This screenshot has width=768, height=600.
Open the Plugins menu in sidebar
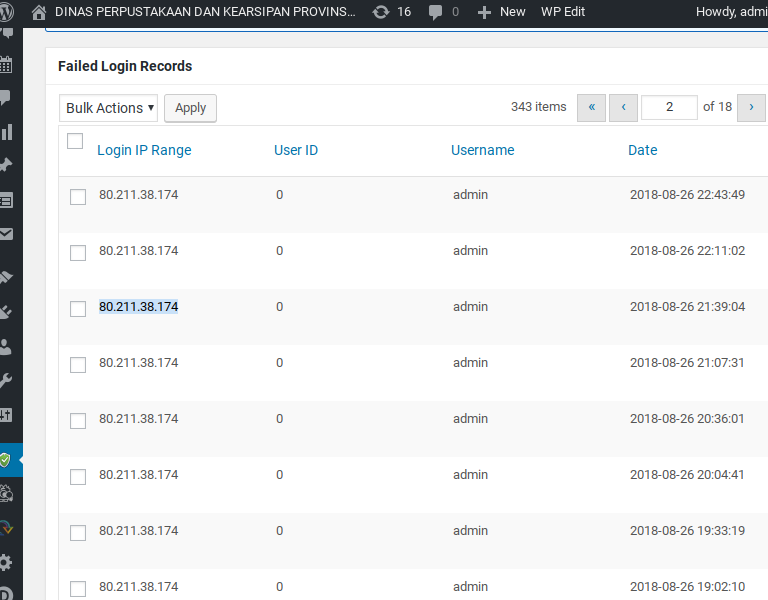(6, 312)
